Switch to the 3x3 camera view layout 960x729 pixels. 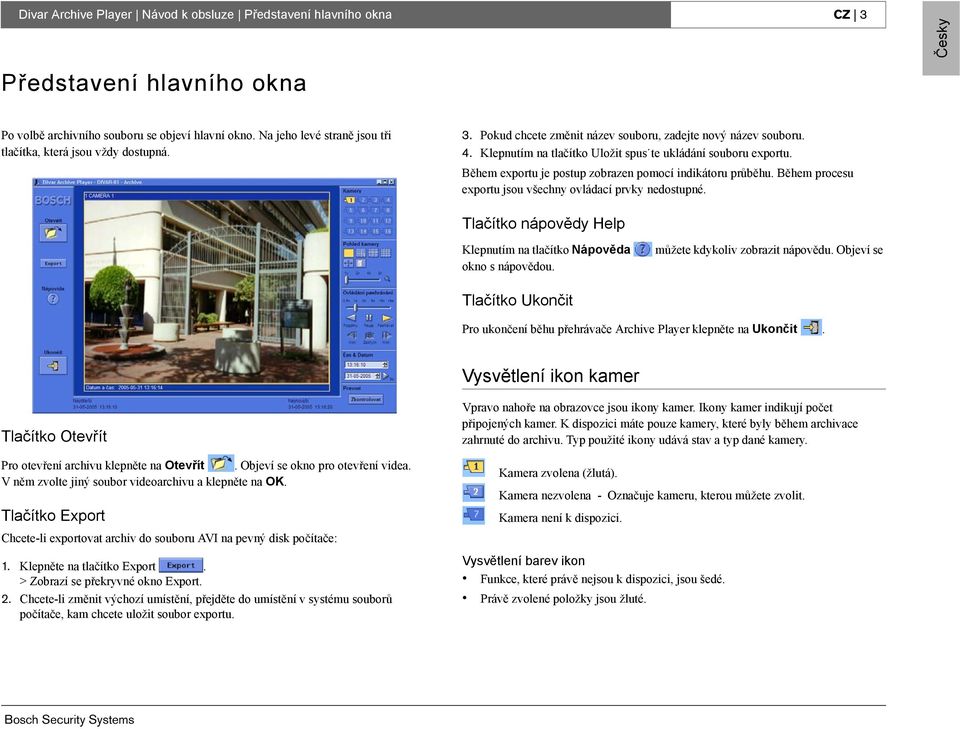373,253
